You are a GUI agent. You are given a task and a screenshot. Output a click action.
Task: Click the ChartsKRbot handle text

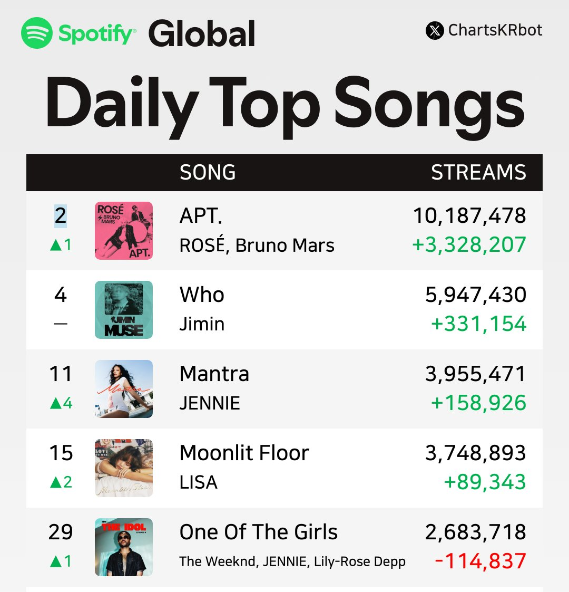(x=495, y=30)
